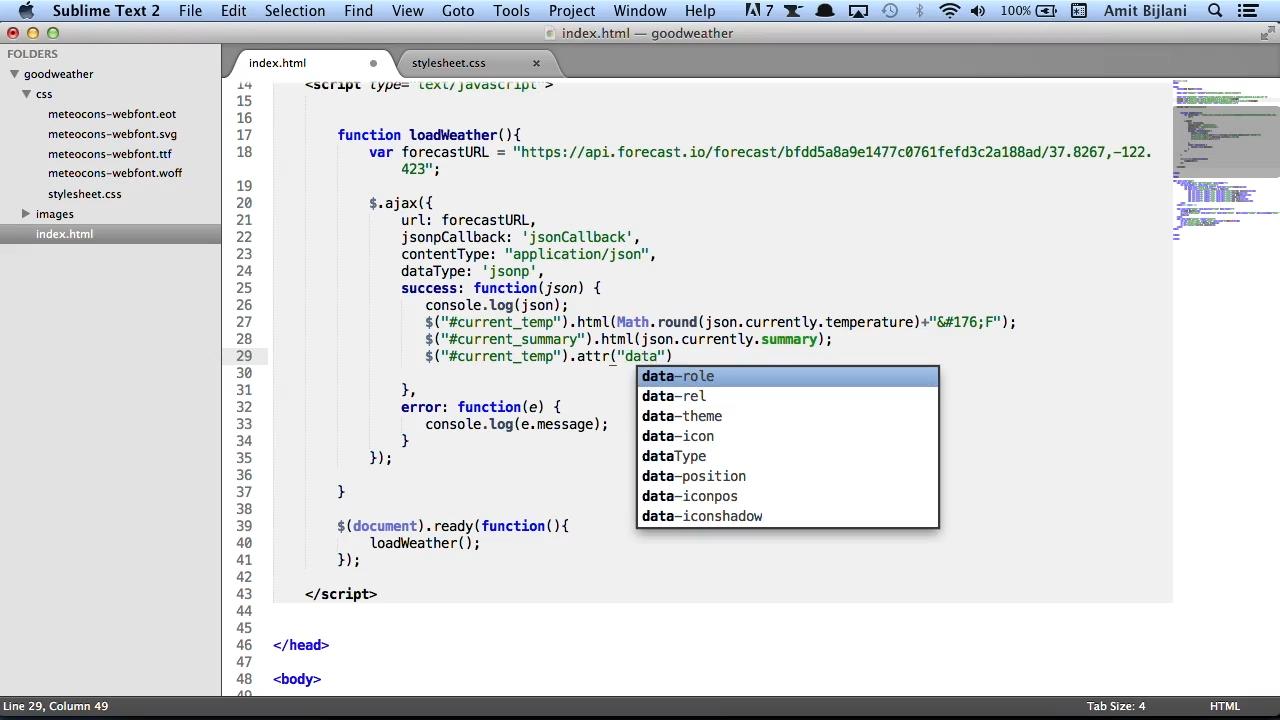Open the Tools menu

[511, 11]
